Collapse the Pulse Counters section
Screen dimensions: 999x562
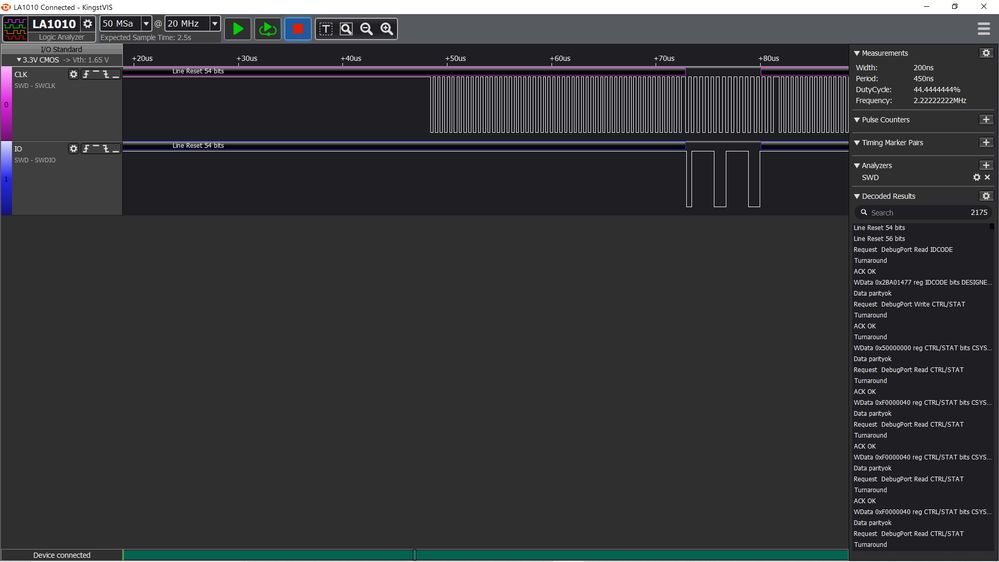[x=857, y=120]
